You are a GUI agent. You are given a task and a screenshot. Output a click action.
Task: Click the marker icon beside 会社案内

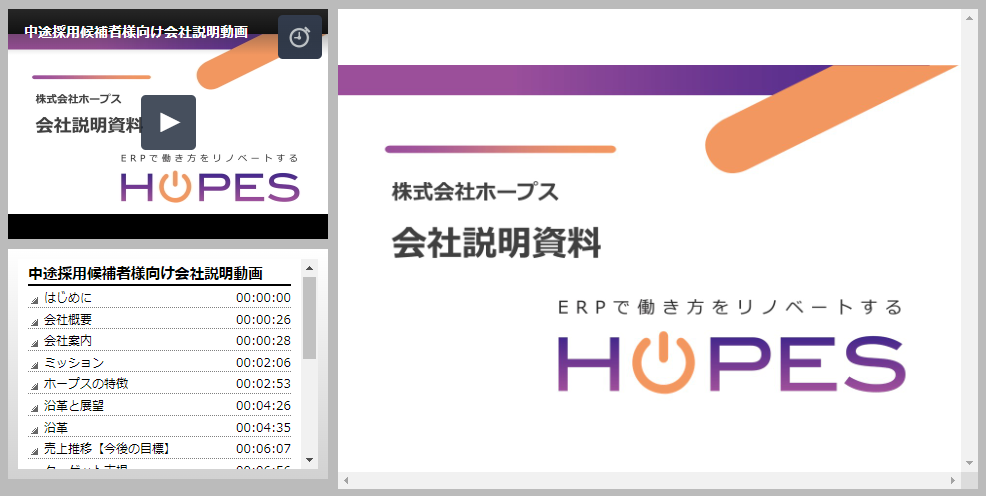[x=35, y=344]
